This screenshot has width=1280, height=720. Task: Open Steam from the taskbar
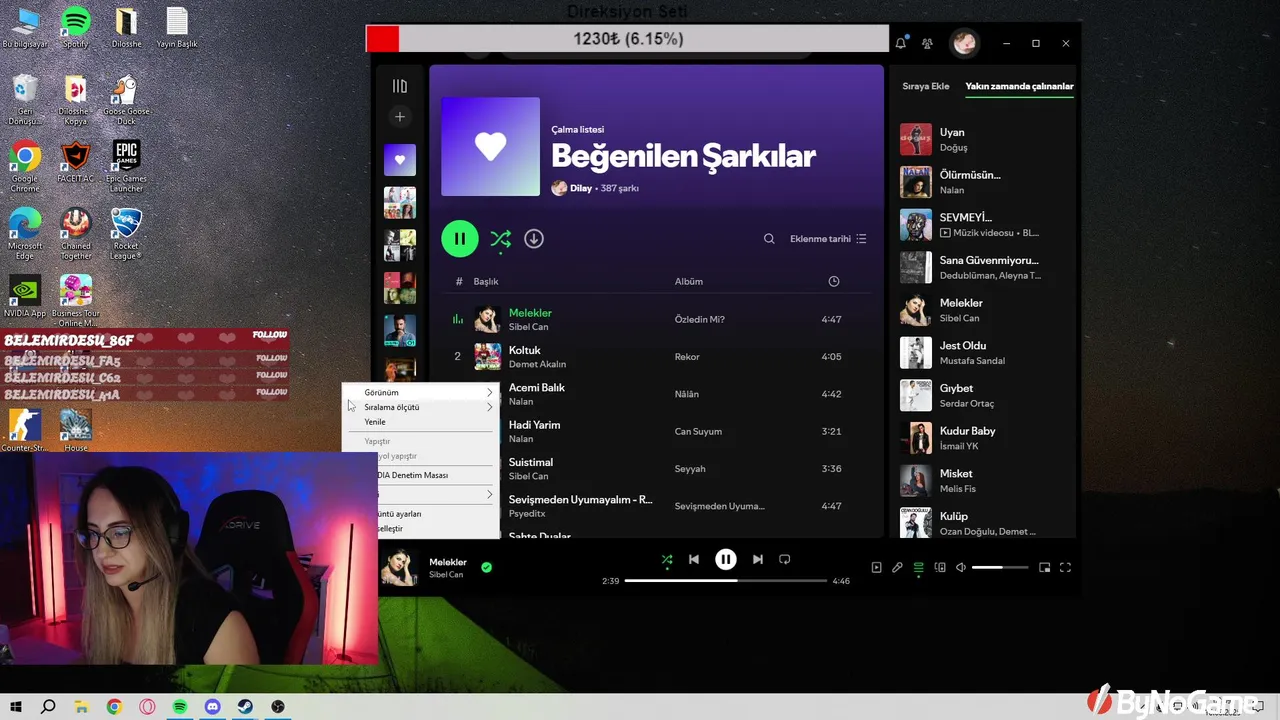tap(245, 707)
